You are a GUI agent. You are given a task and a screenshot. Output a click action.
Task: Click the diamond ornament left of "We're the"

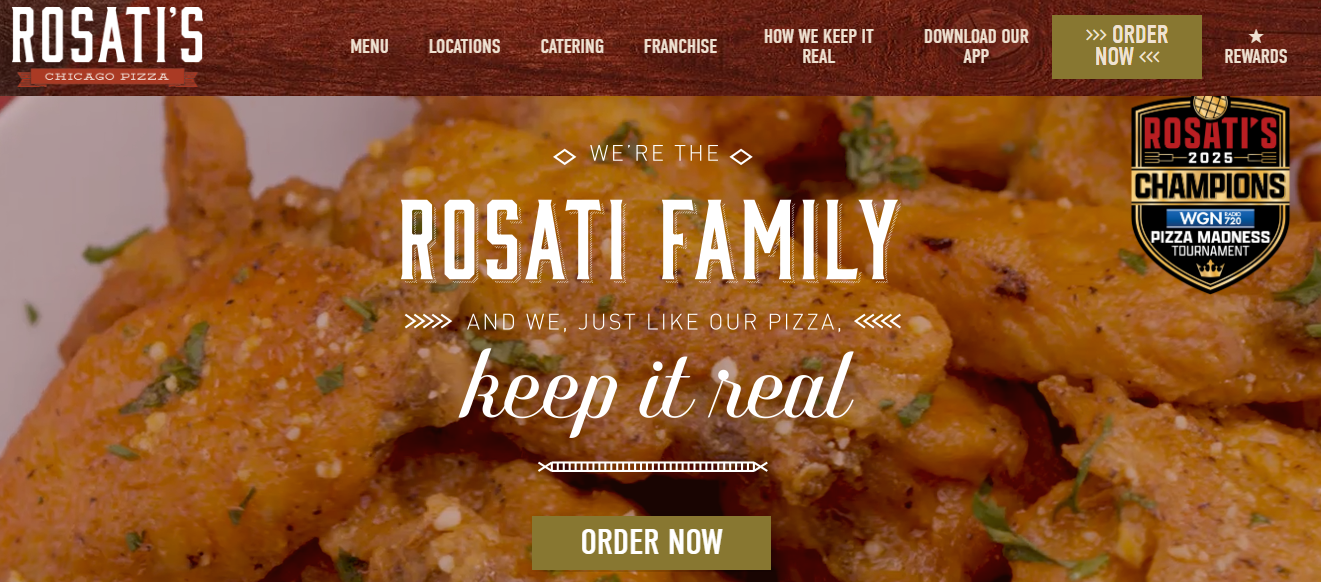pyautogui.click(x=565, y=156)
